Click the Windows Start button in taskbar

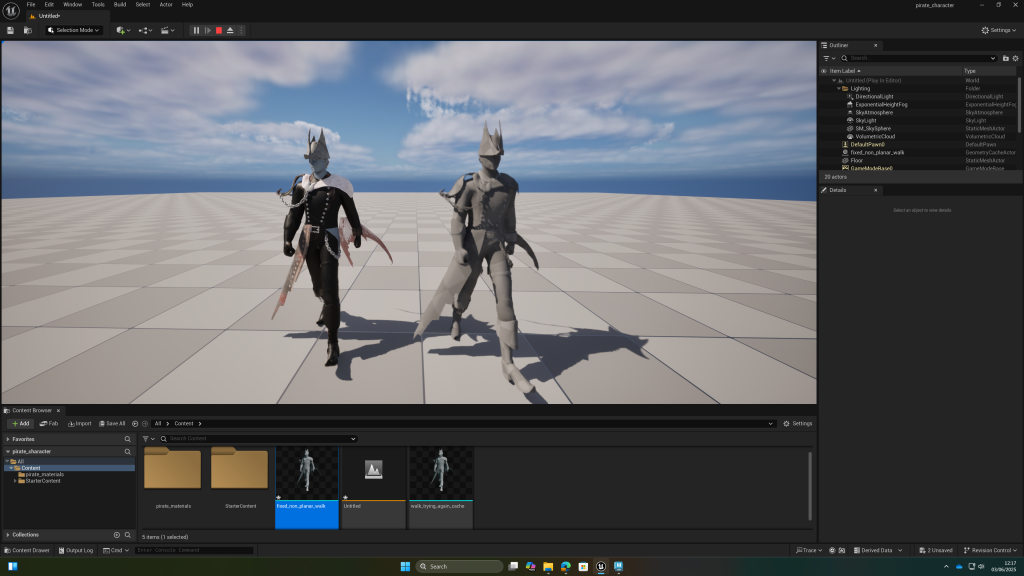click(x=405, y=566)
